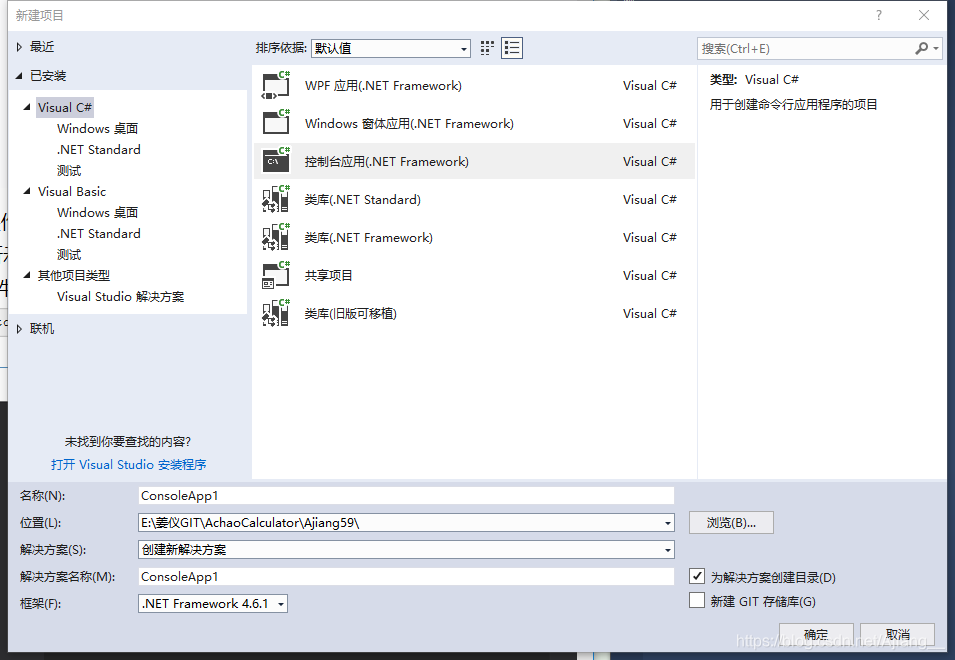Switch to medium icons list view

click(512, 48)
